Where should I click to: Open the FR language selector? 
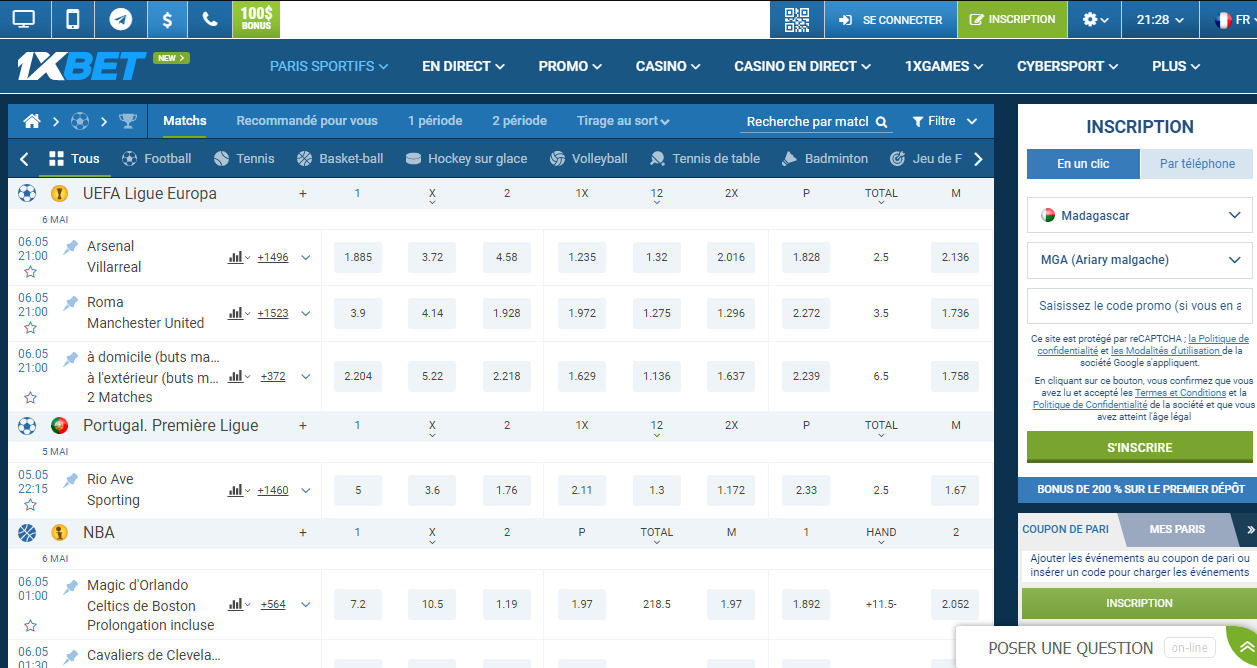pyautogui.click(x=1234, y=19)
